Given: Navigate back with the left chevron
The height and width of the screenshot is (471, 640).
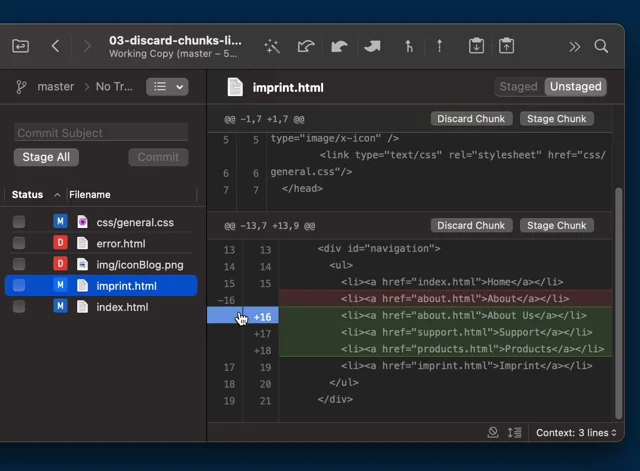Looking at the screenshot, I should click(56, 46).
